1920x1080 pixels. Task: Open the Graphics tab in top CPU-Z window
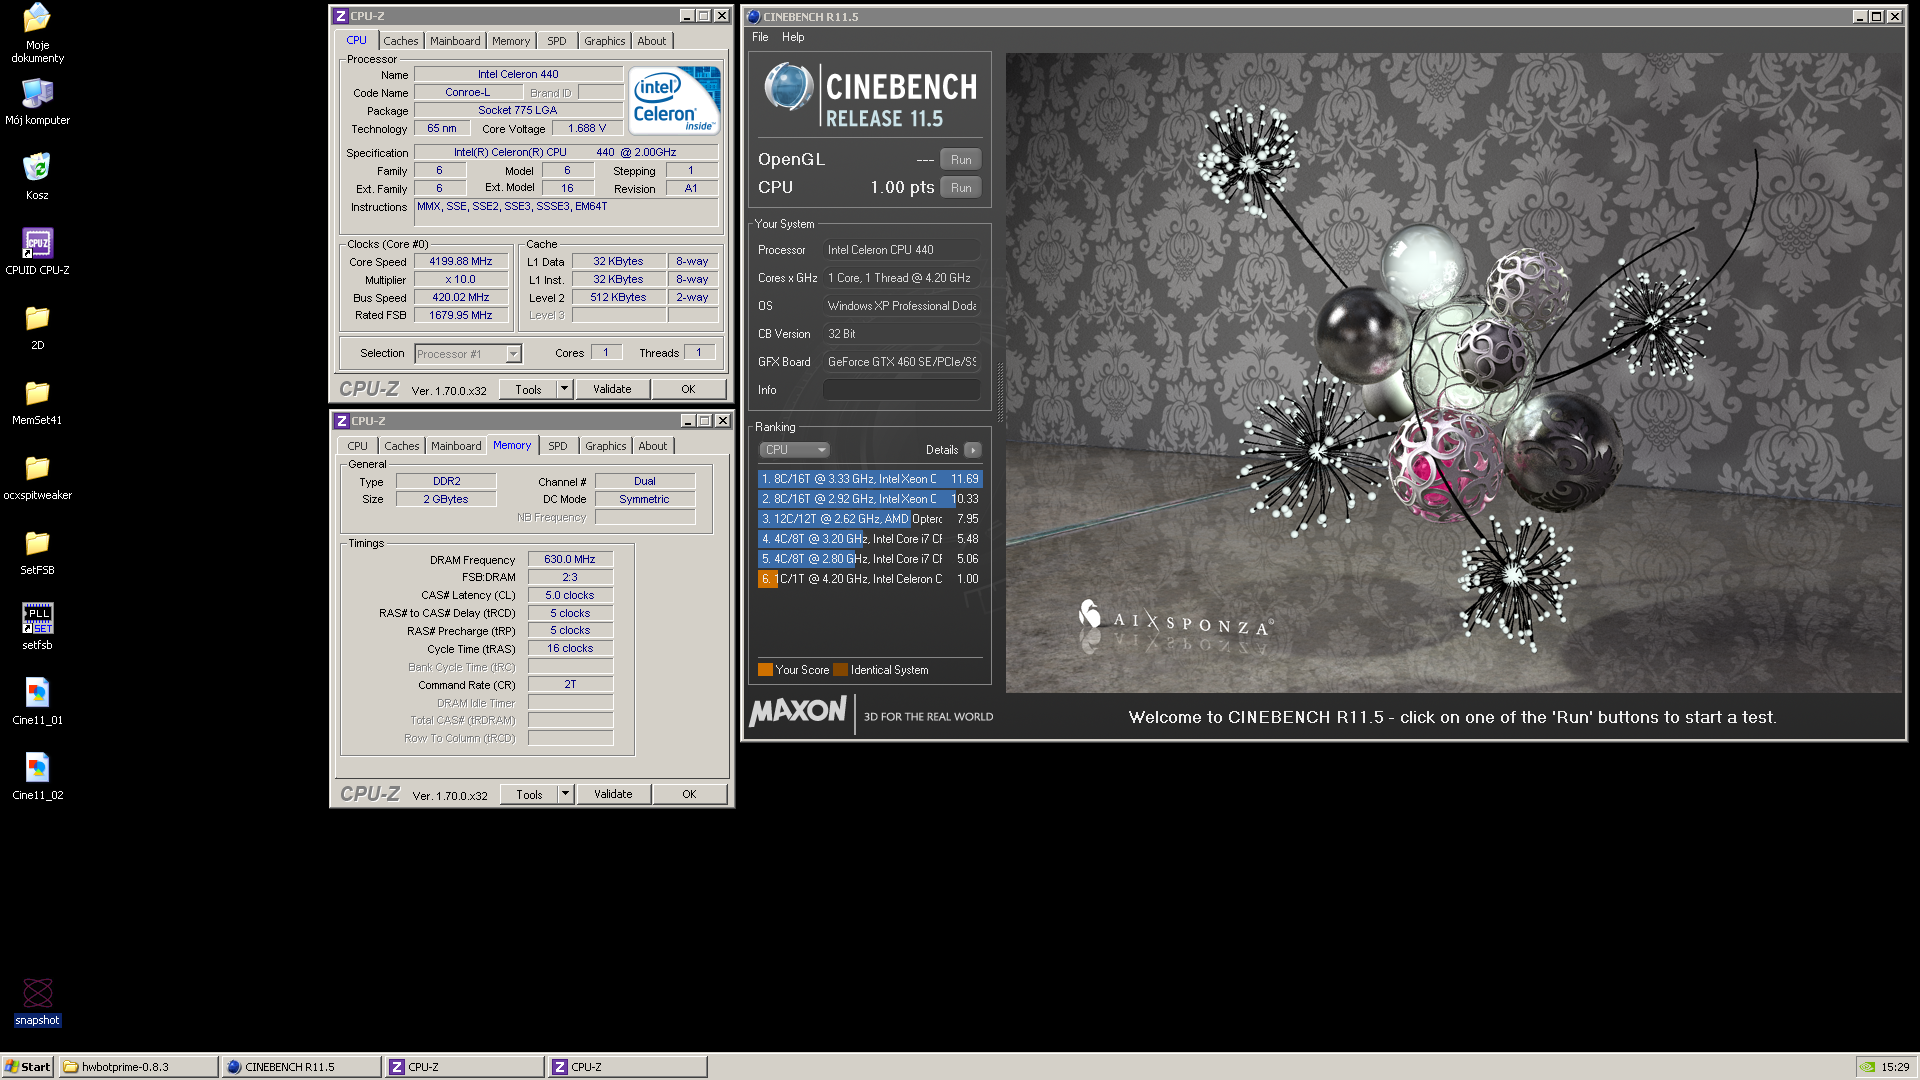605,41
